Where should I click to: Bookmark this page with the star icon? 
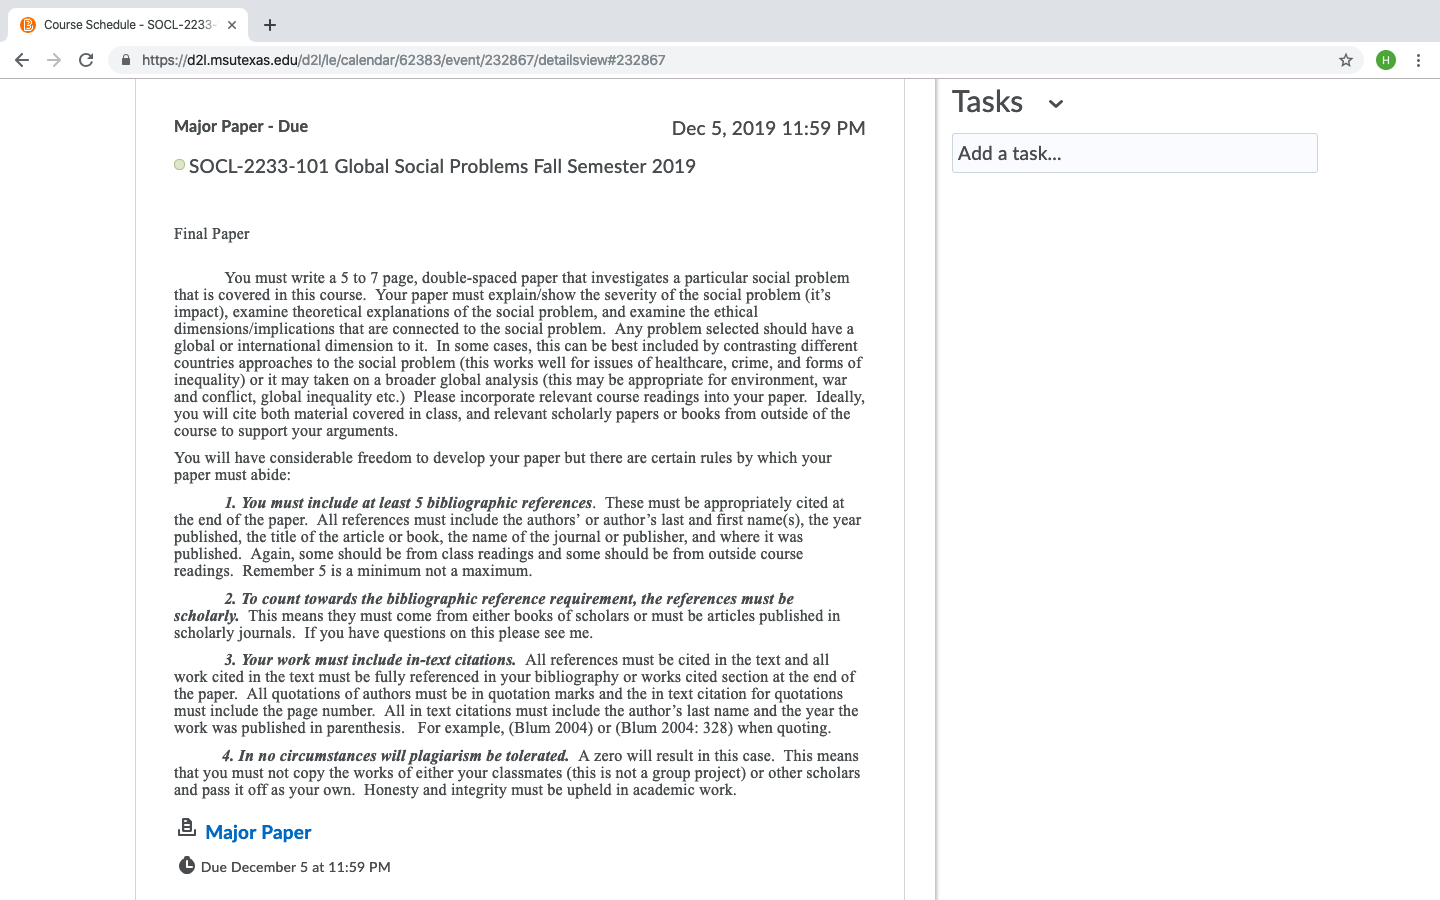1346,60
